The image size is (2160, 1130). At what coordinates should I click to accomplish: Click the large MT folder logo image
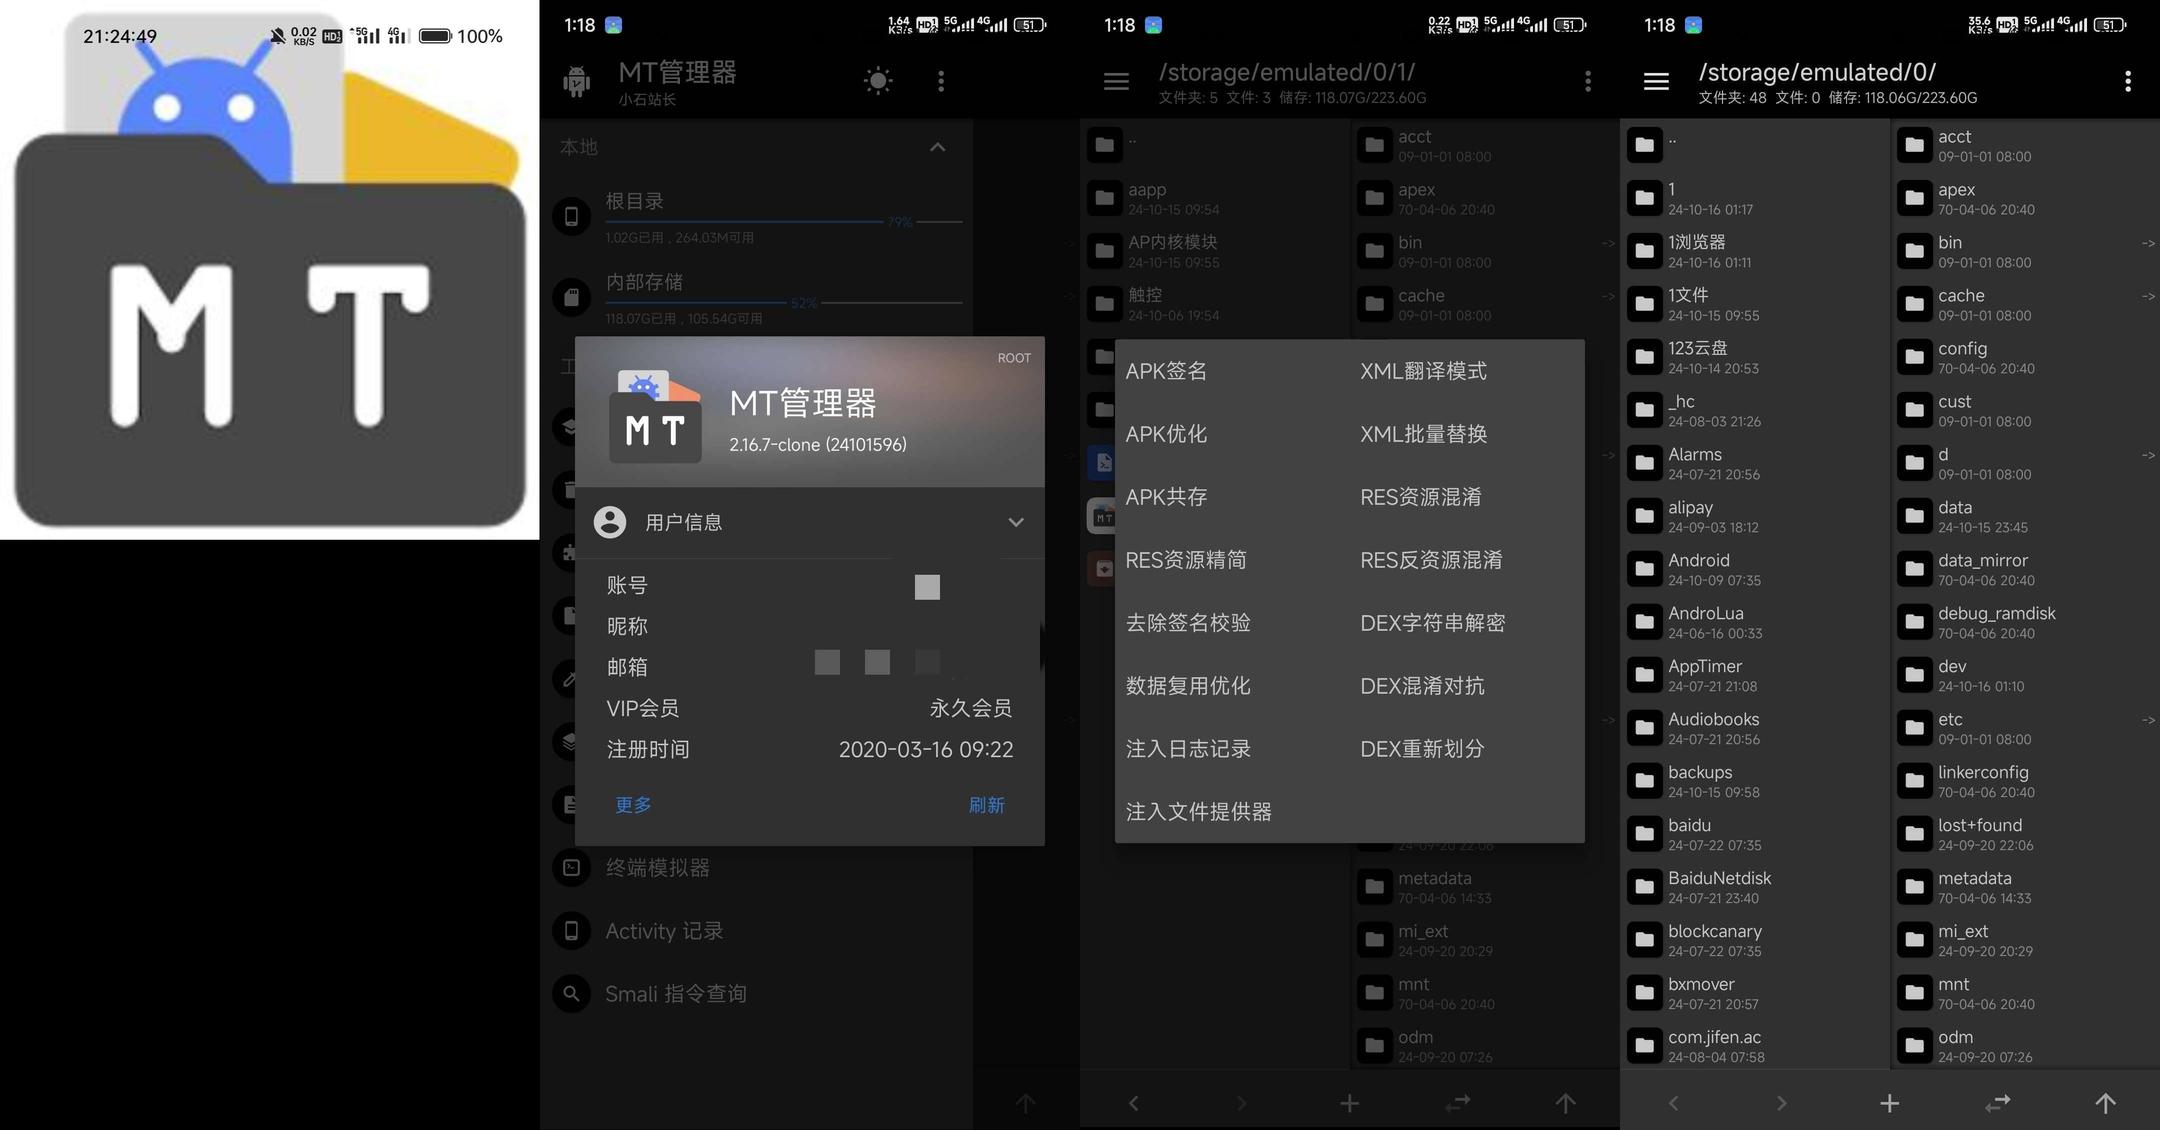pos(269,270)
